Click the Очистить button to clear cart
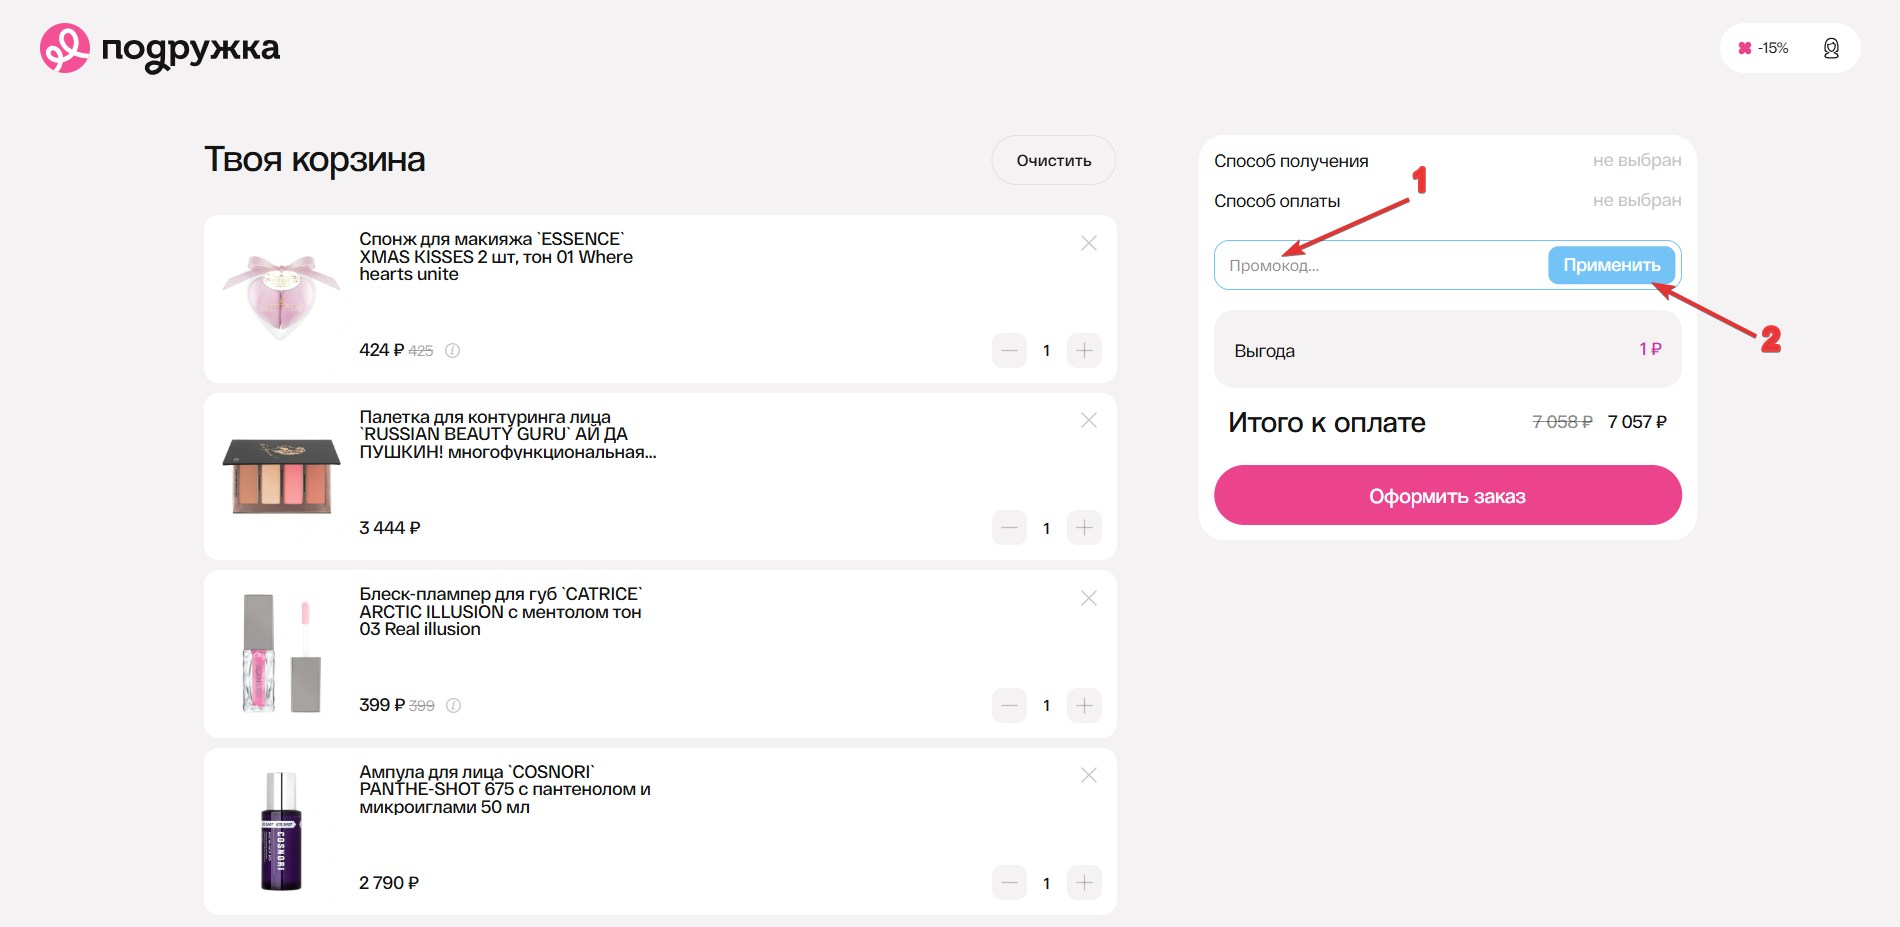The width and height of the screenshot is (1900, 927). (1053, 160)
